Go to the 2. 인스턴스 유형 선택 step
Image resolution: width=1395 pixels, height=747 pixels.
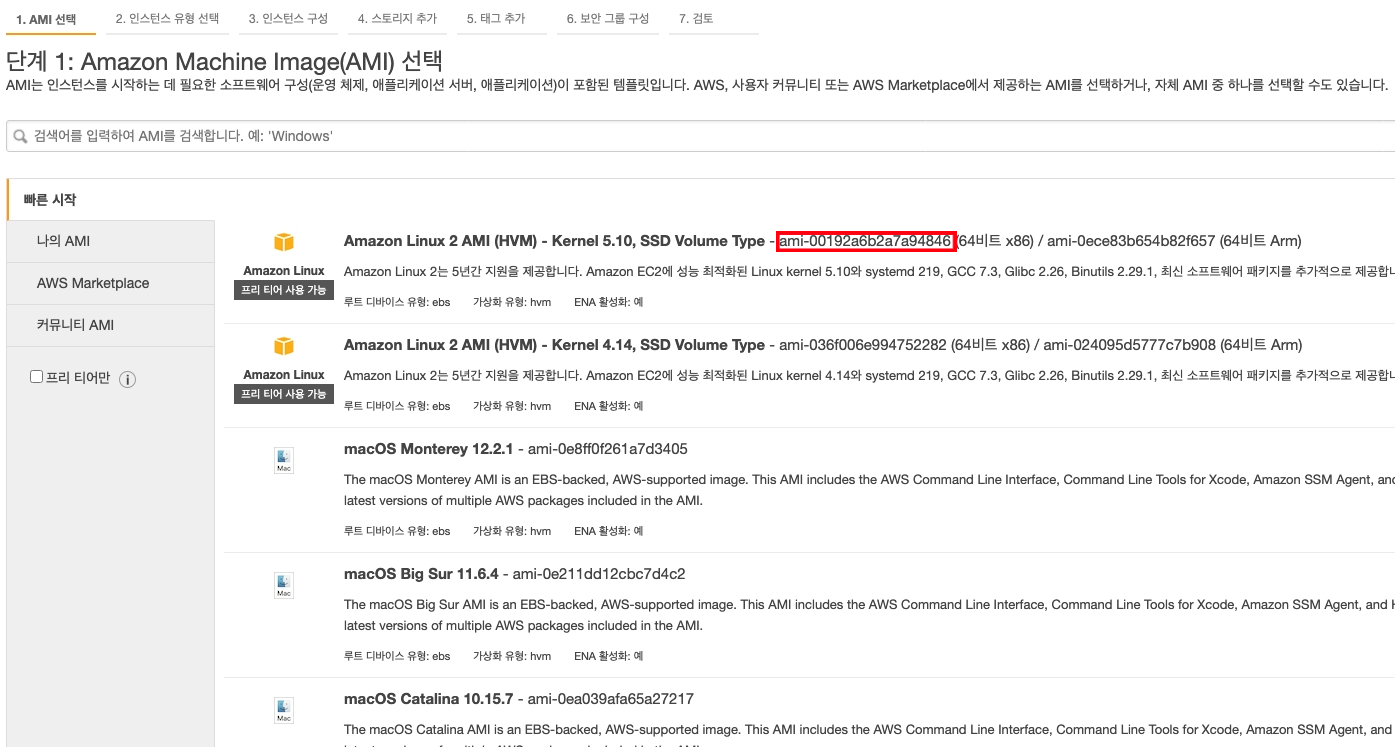[x=167, y=18]
